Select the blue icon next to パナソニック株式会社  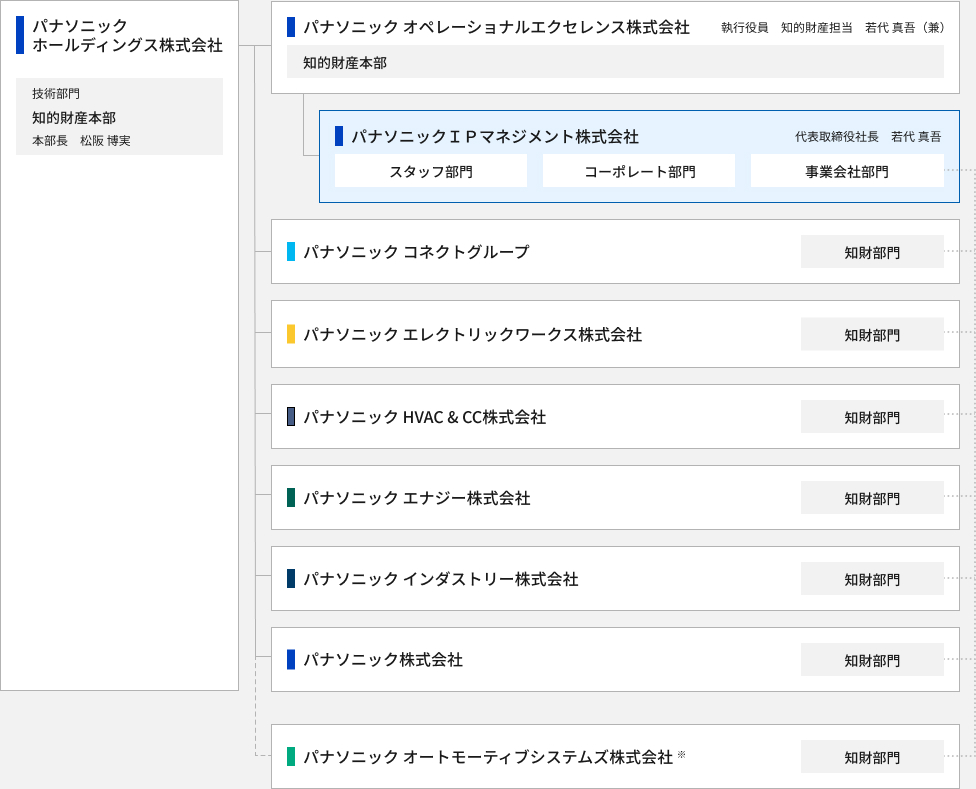coord(290,660)
